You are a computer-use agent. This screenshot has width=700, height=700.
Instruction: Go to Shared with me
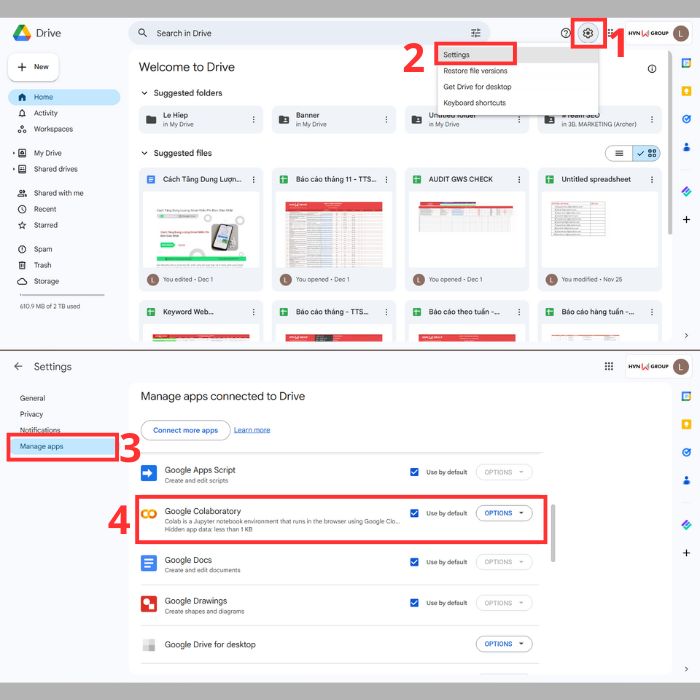click(58, 193)
